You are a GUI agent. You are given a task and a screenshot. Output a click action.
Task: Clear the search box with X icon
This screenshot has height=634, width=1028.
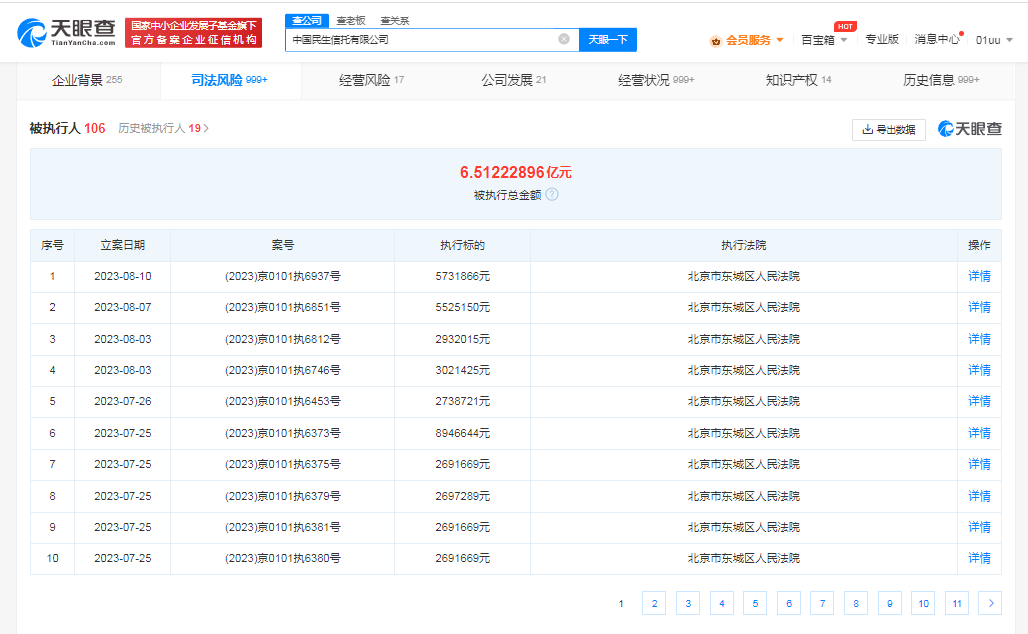pos(564,39)
